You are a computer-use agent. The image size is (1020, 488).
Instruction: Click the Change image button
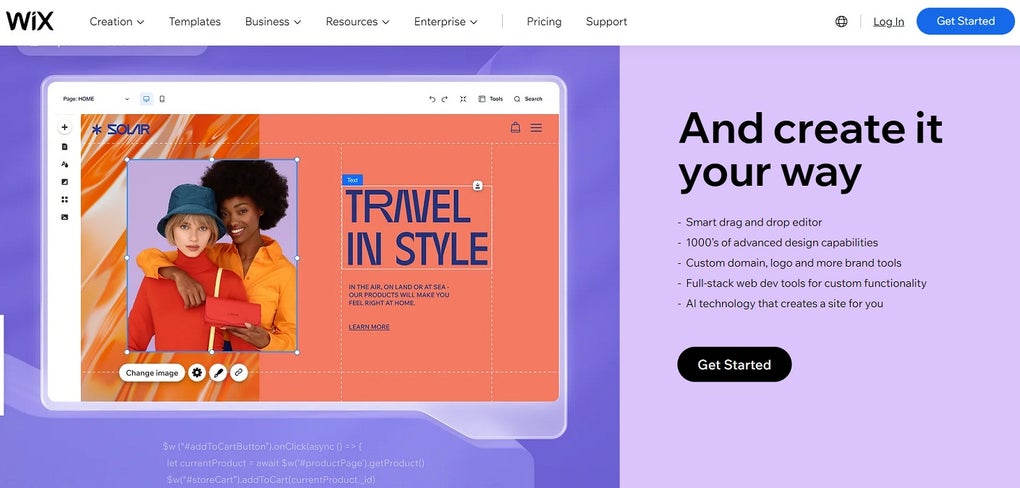tap(152, 373)
